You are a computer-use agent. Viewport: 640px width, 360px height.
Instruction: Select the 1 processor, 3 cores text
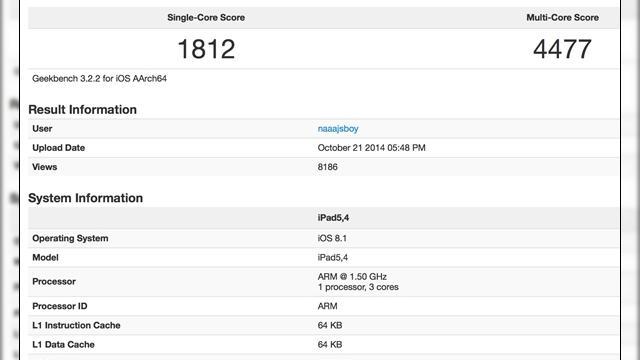click(358, 287)
